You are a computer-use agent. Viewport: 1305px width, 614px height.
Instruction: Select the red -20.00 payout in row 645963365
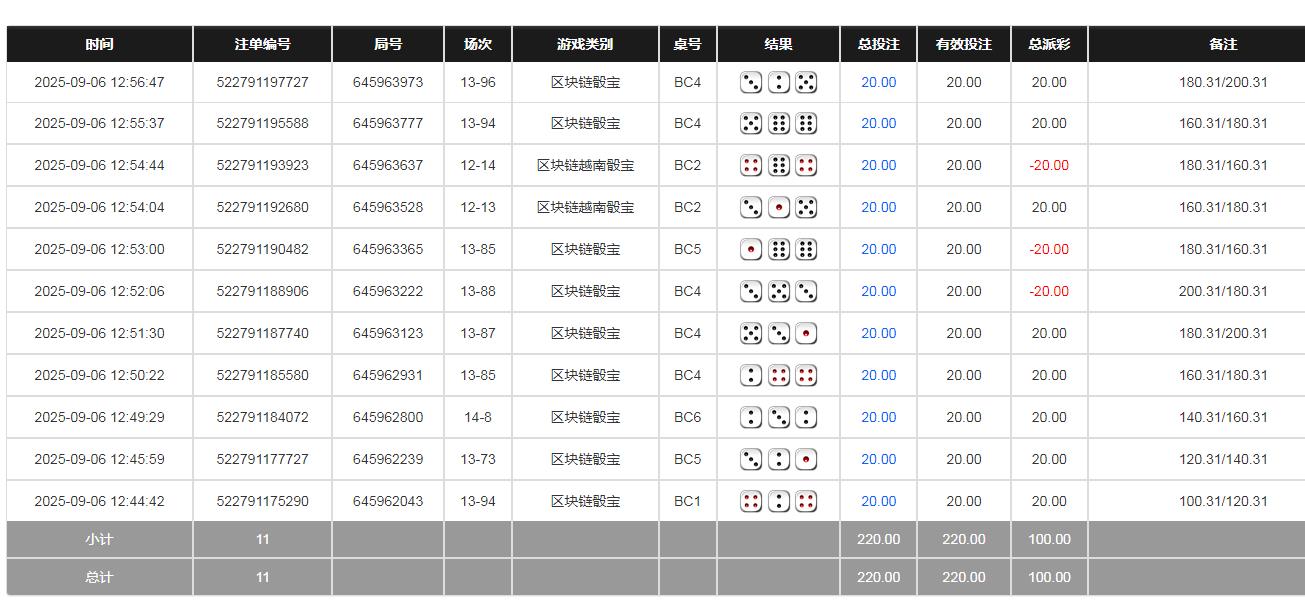(x=1048, y=249)
